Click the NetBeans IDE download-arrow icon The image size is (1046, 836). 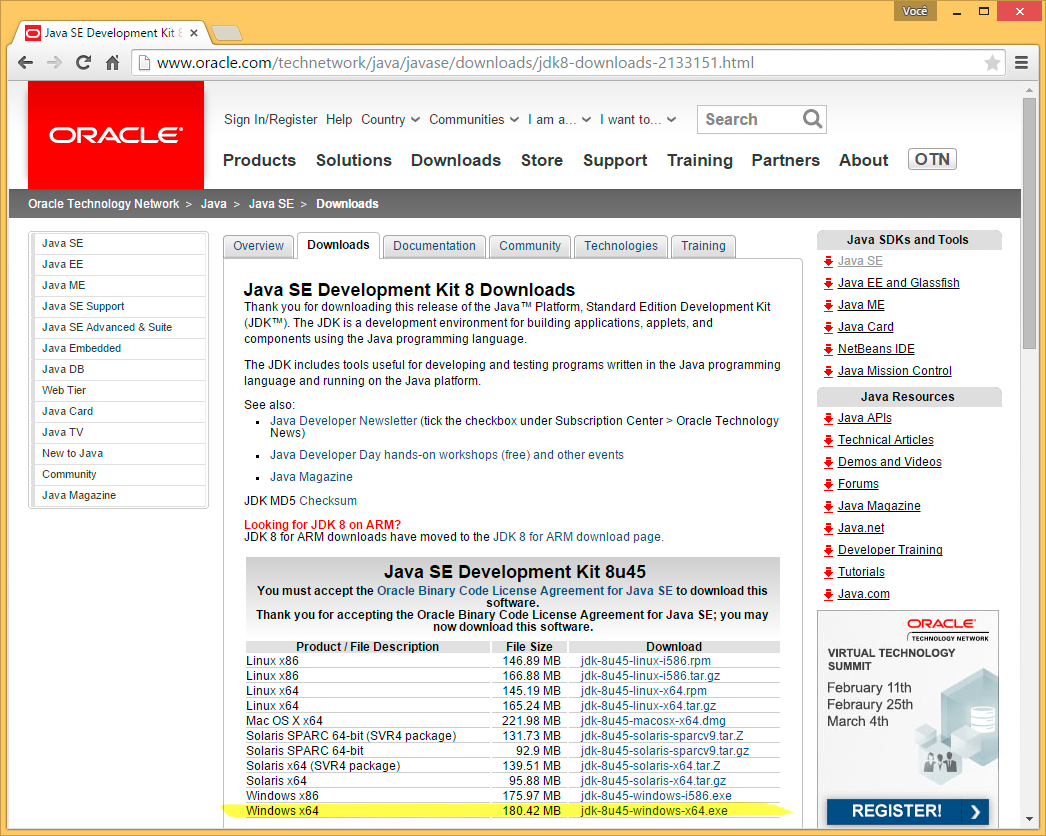coord(828,350)
